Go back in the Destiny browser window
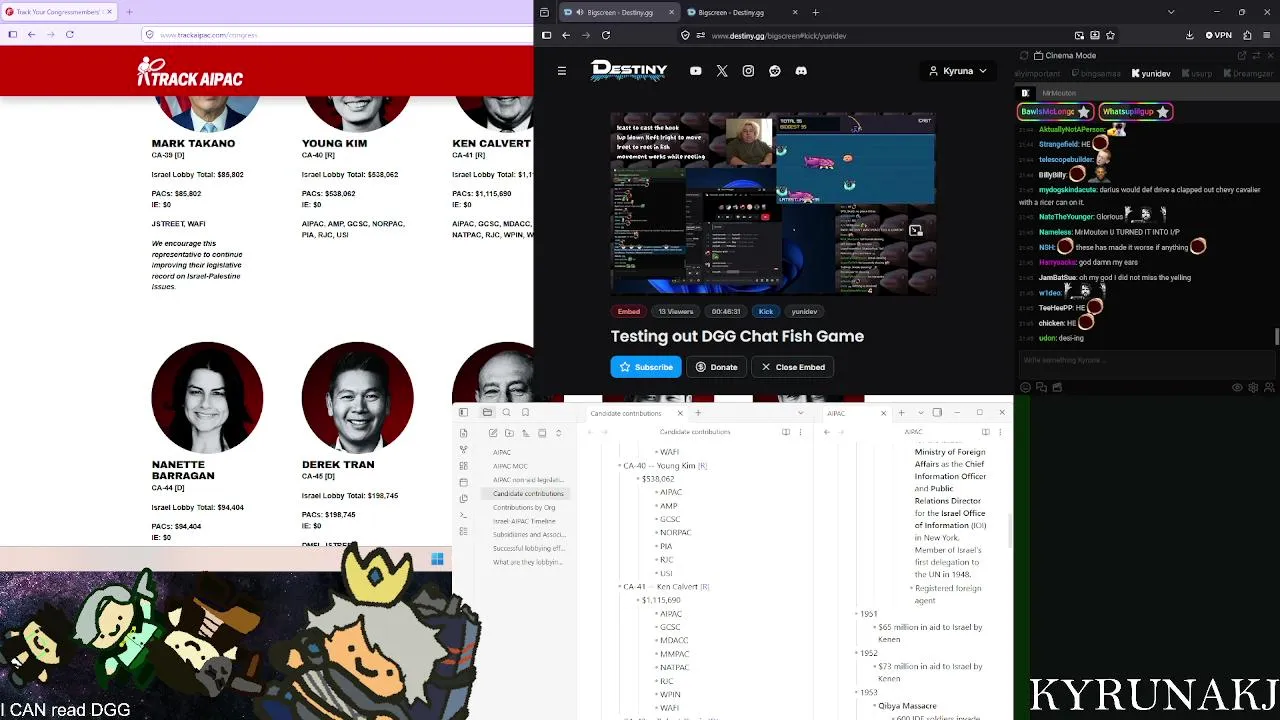The width and height of the screenshot is (1280, 720). [x=566, y=35]
